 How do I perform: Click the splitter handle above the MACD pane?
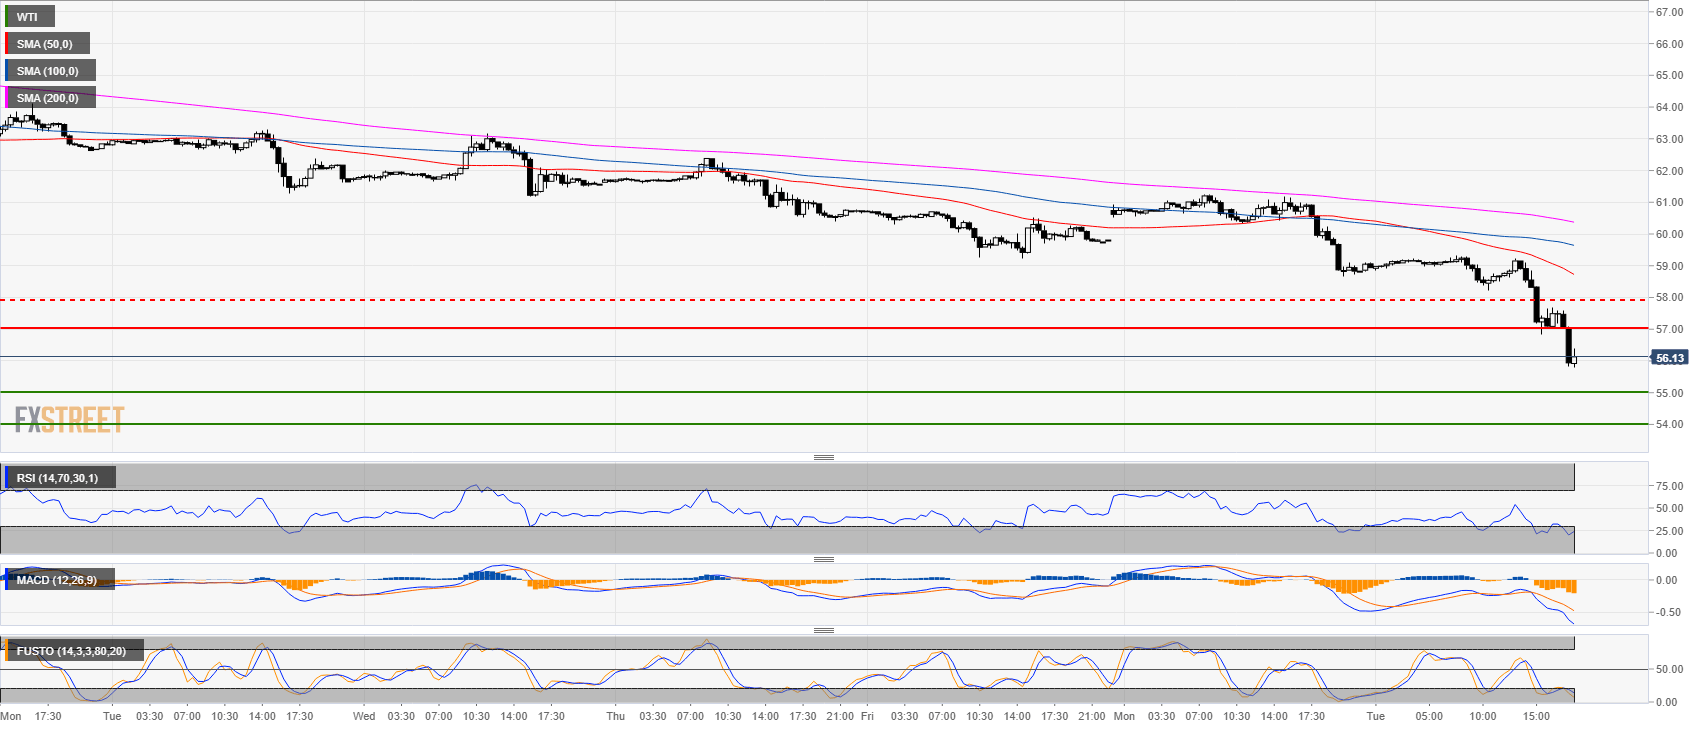coord(823,559)
